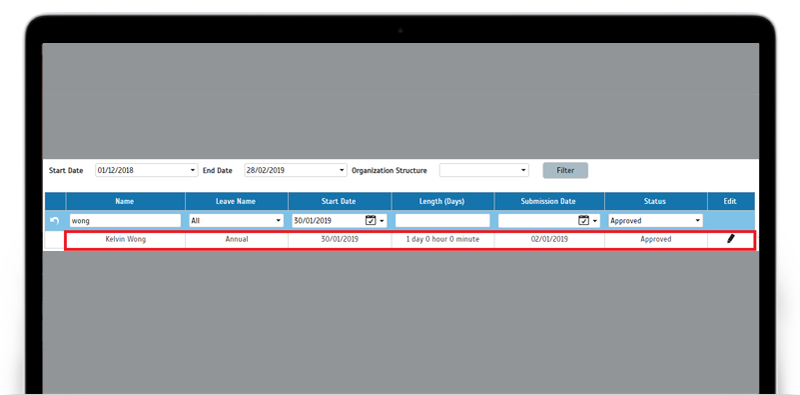Click the Filter button
This screenshot has height=395, width=800.
[565, 170]
